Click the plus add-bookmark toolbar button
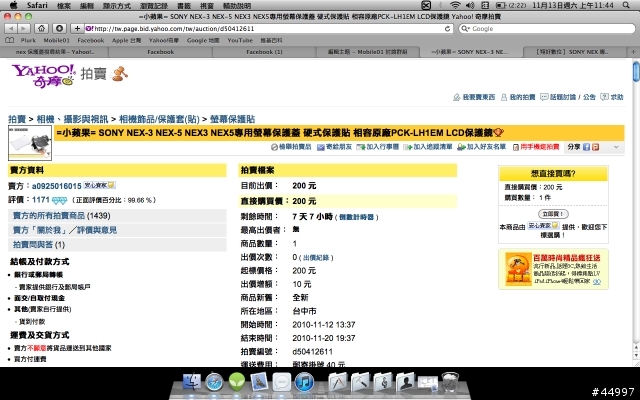This screenshot has width=640, height=400. coord(77,29)
